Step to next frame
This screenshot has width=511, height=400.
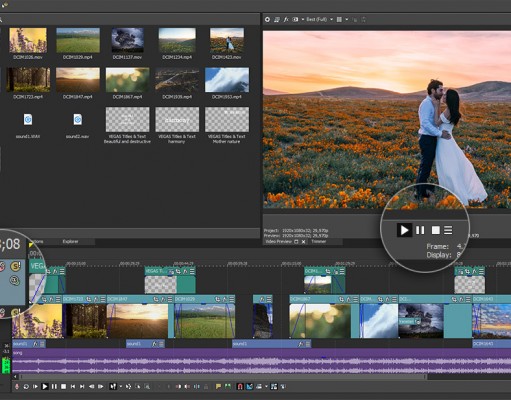tap(101, 386)
